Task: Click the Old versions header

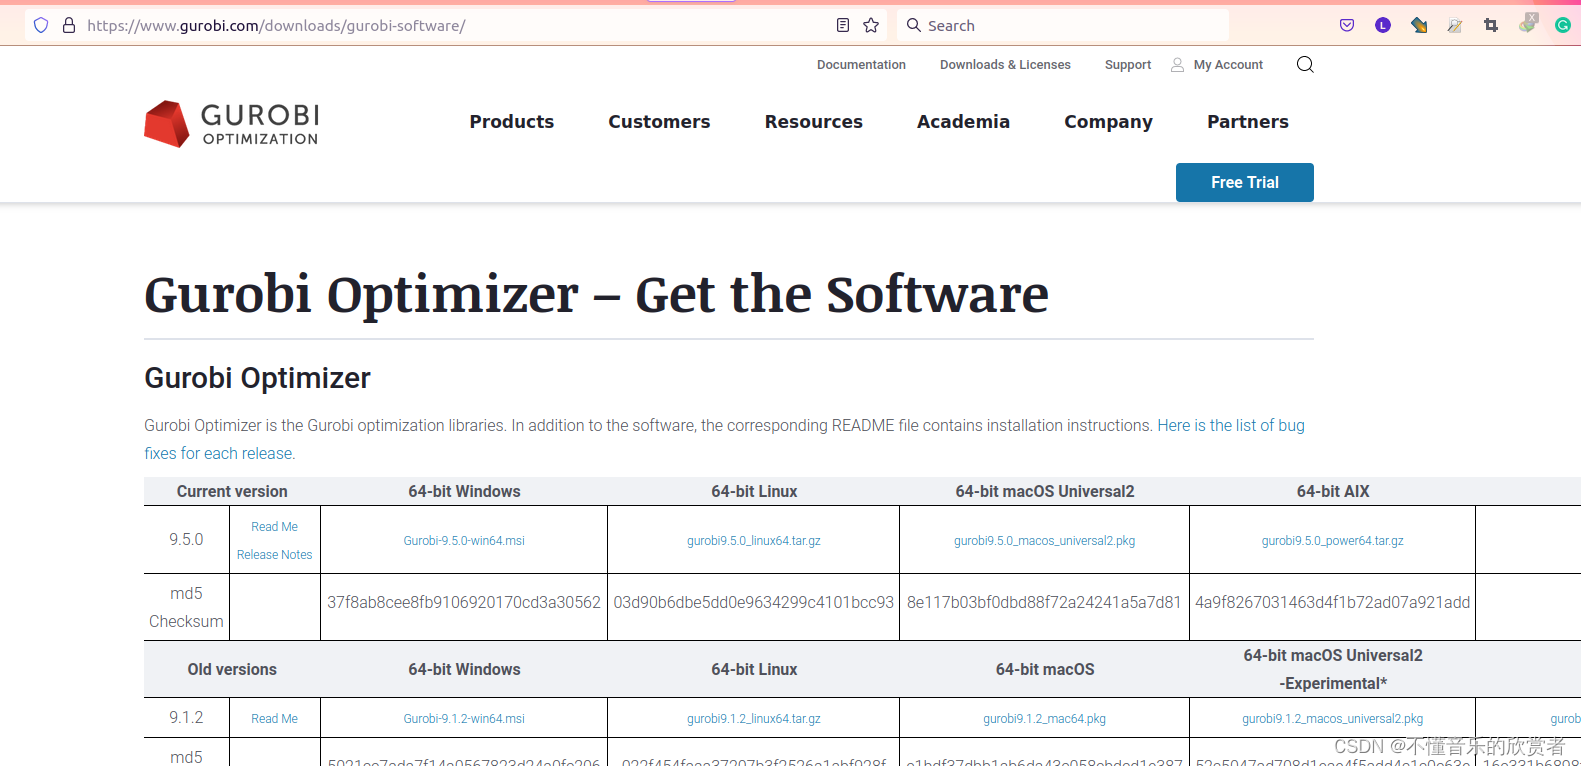Action: pyautogui.click(x=232, y=670)
